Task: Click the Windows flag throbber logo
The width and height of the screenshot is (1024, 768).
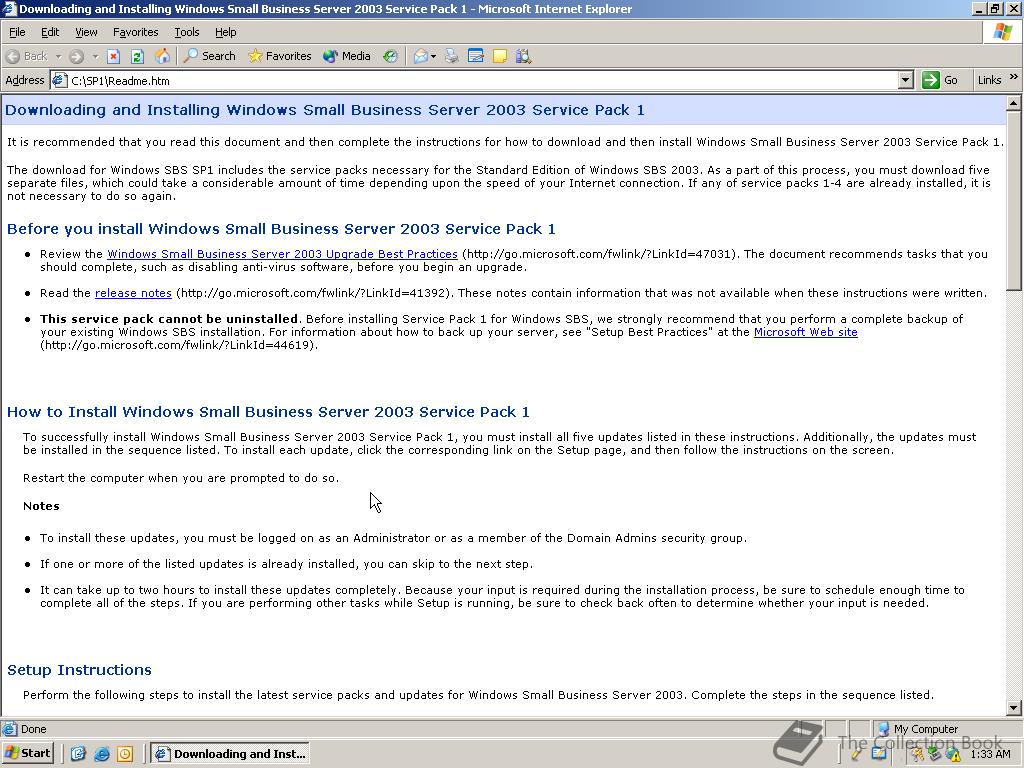Action: tap(1002, 32)
